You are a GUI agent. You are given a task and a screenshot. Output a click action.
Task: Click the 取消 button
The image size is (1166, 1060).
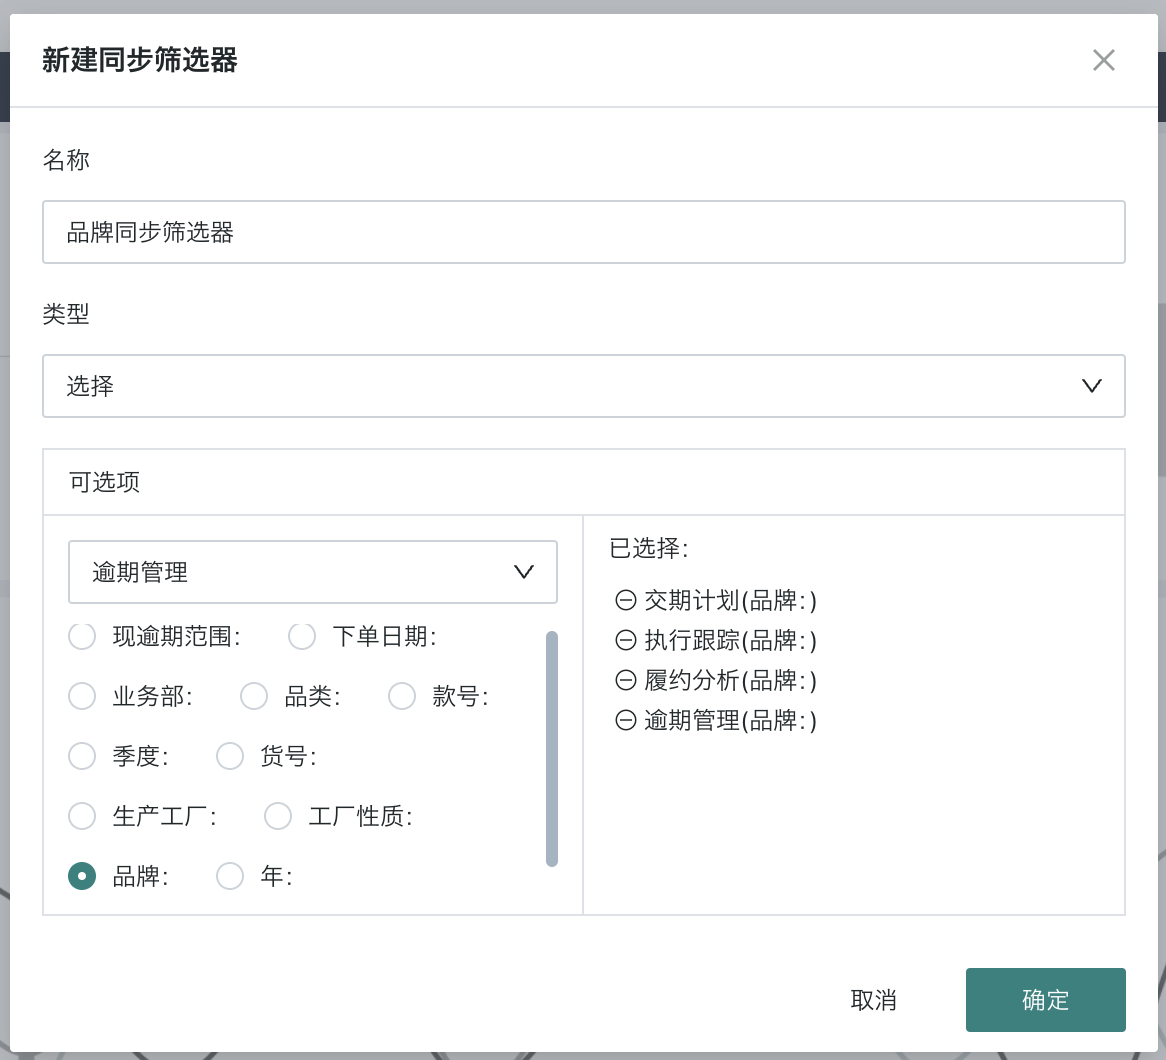pos(873,1000)
